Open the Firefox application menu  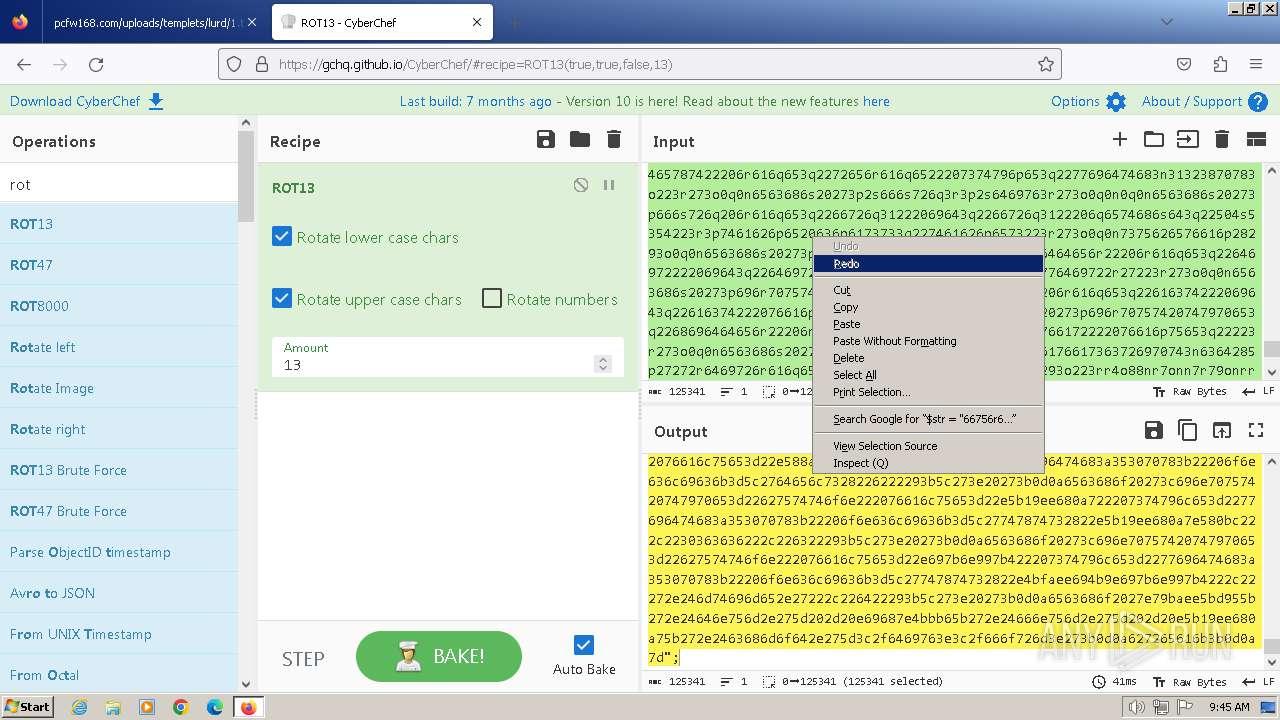1256,64
